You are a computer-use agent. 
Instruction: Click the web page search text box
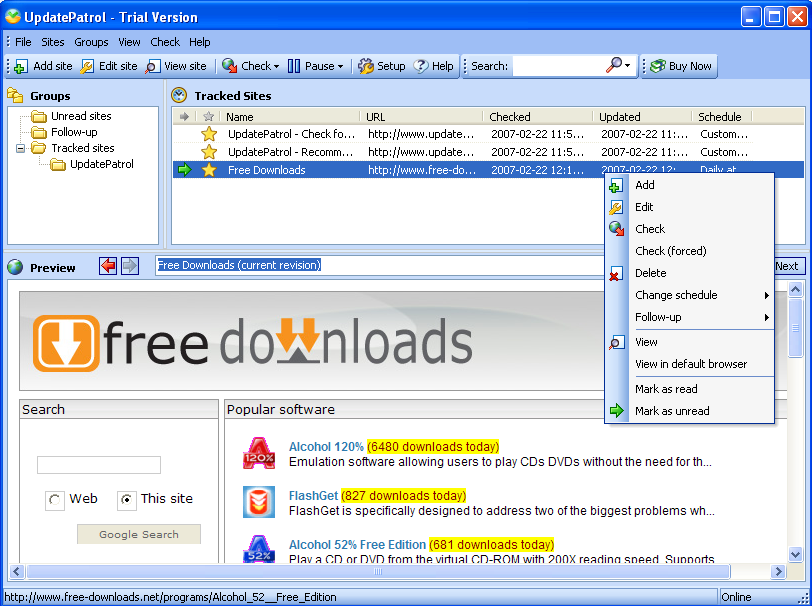click(99, 465)
